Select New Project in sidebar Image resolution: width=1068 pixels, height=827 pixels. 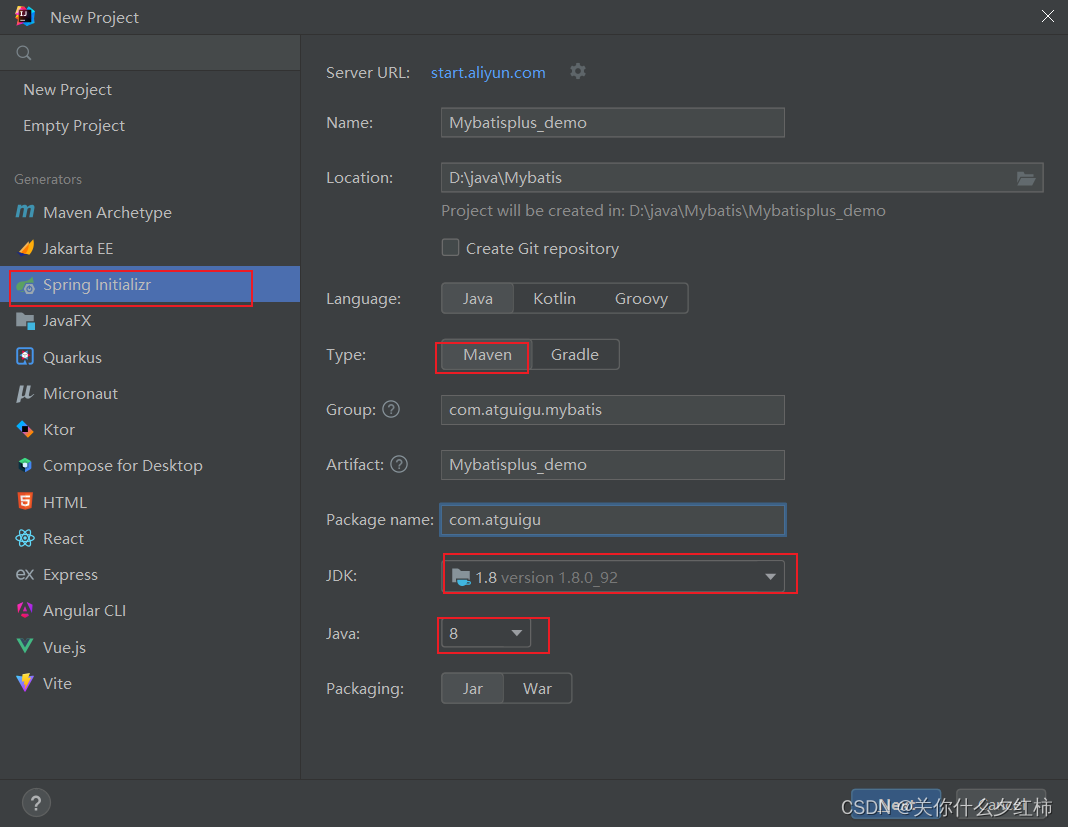150,89
